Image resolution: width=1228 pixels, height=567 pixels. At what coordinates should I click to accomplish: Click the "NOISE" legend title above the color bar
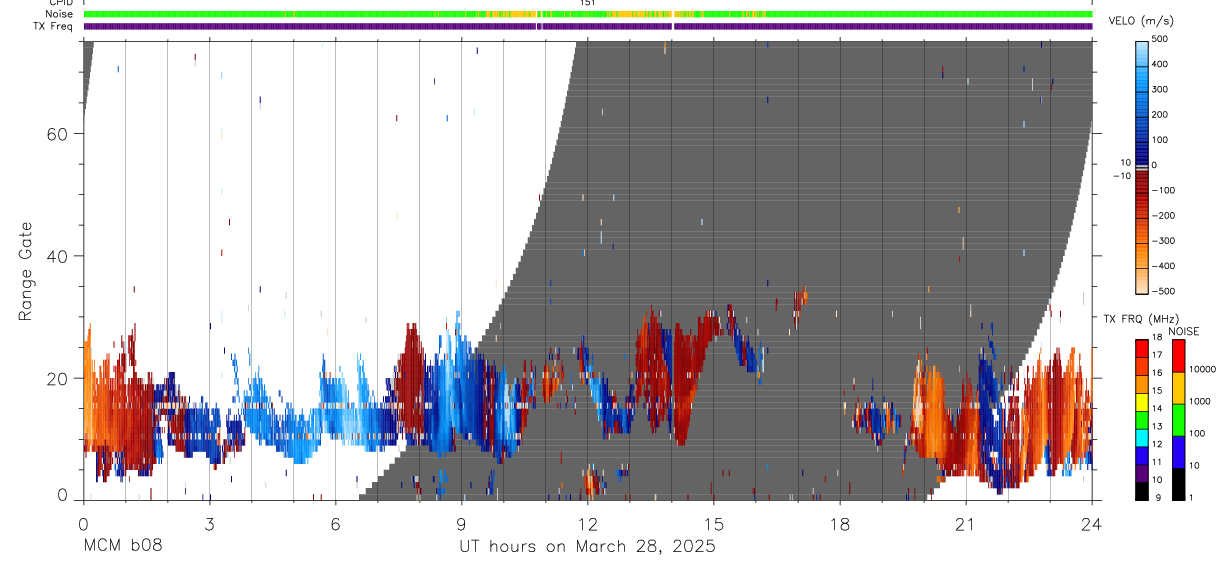coord(1183,331)
